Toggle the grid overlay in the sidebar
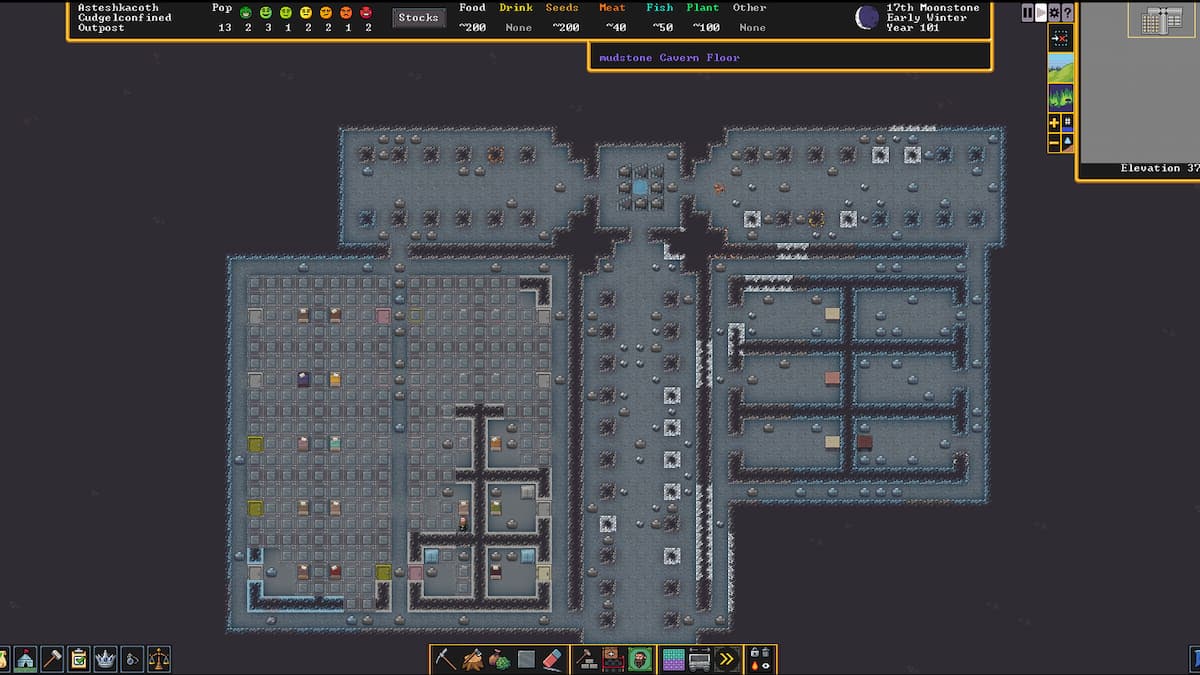Screen dimensions: 1200x675 pos(1067,123)
